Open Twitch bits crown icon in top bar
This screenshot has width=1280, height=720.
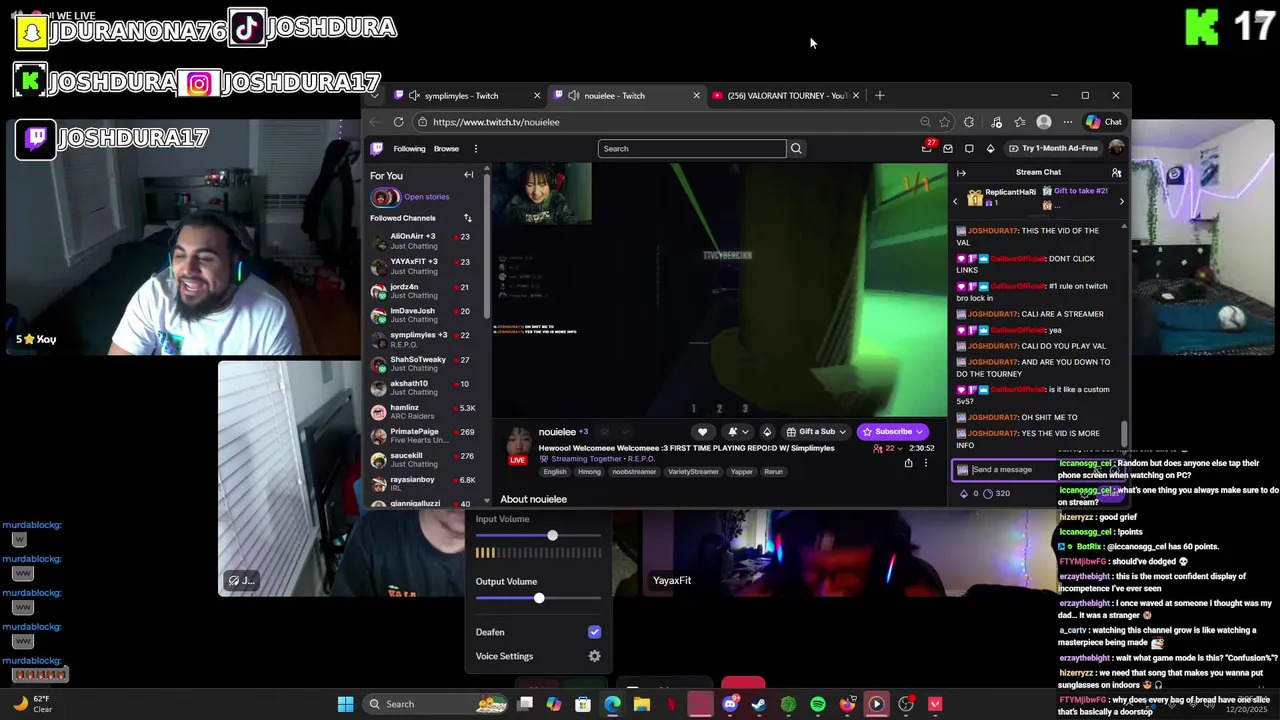[990, 149]
